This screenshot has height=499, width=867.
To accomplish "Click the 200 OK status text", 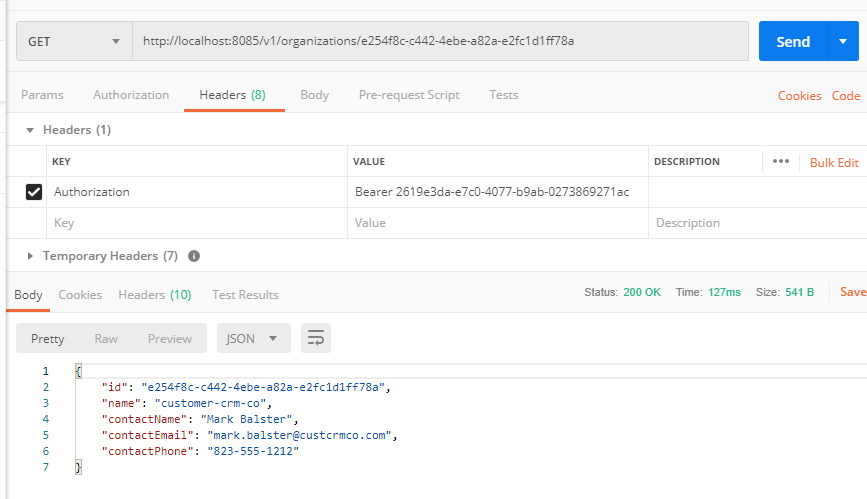I will point(642,292).
